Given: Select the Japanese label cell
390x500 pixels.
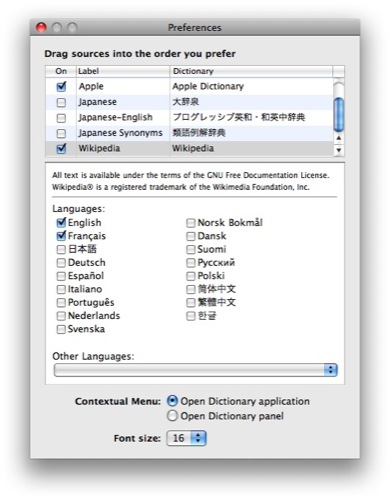Looking at the screenshot, I should (x=123, y=102).
